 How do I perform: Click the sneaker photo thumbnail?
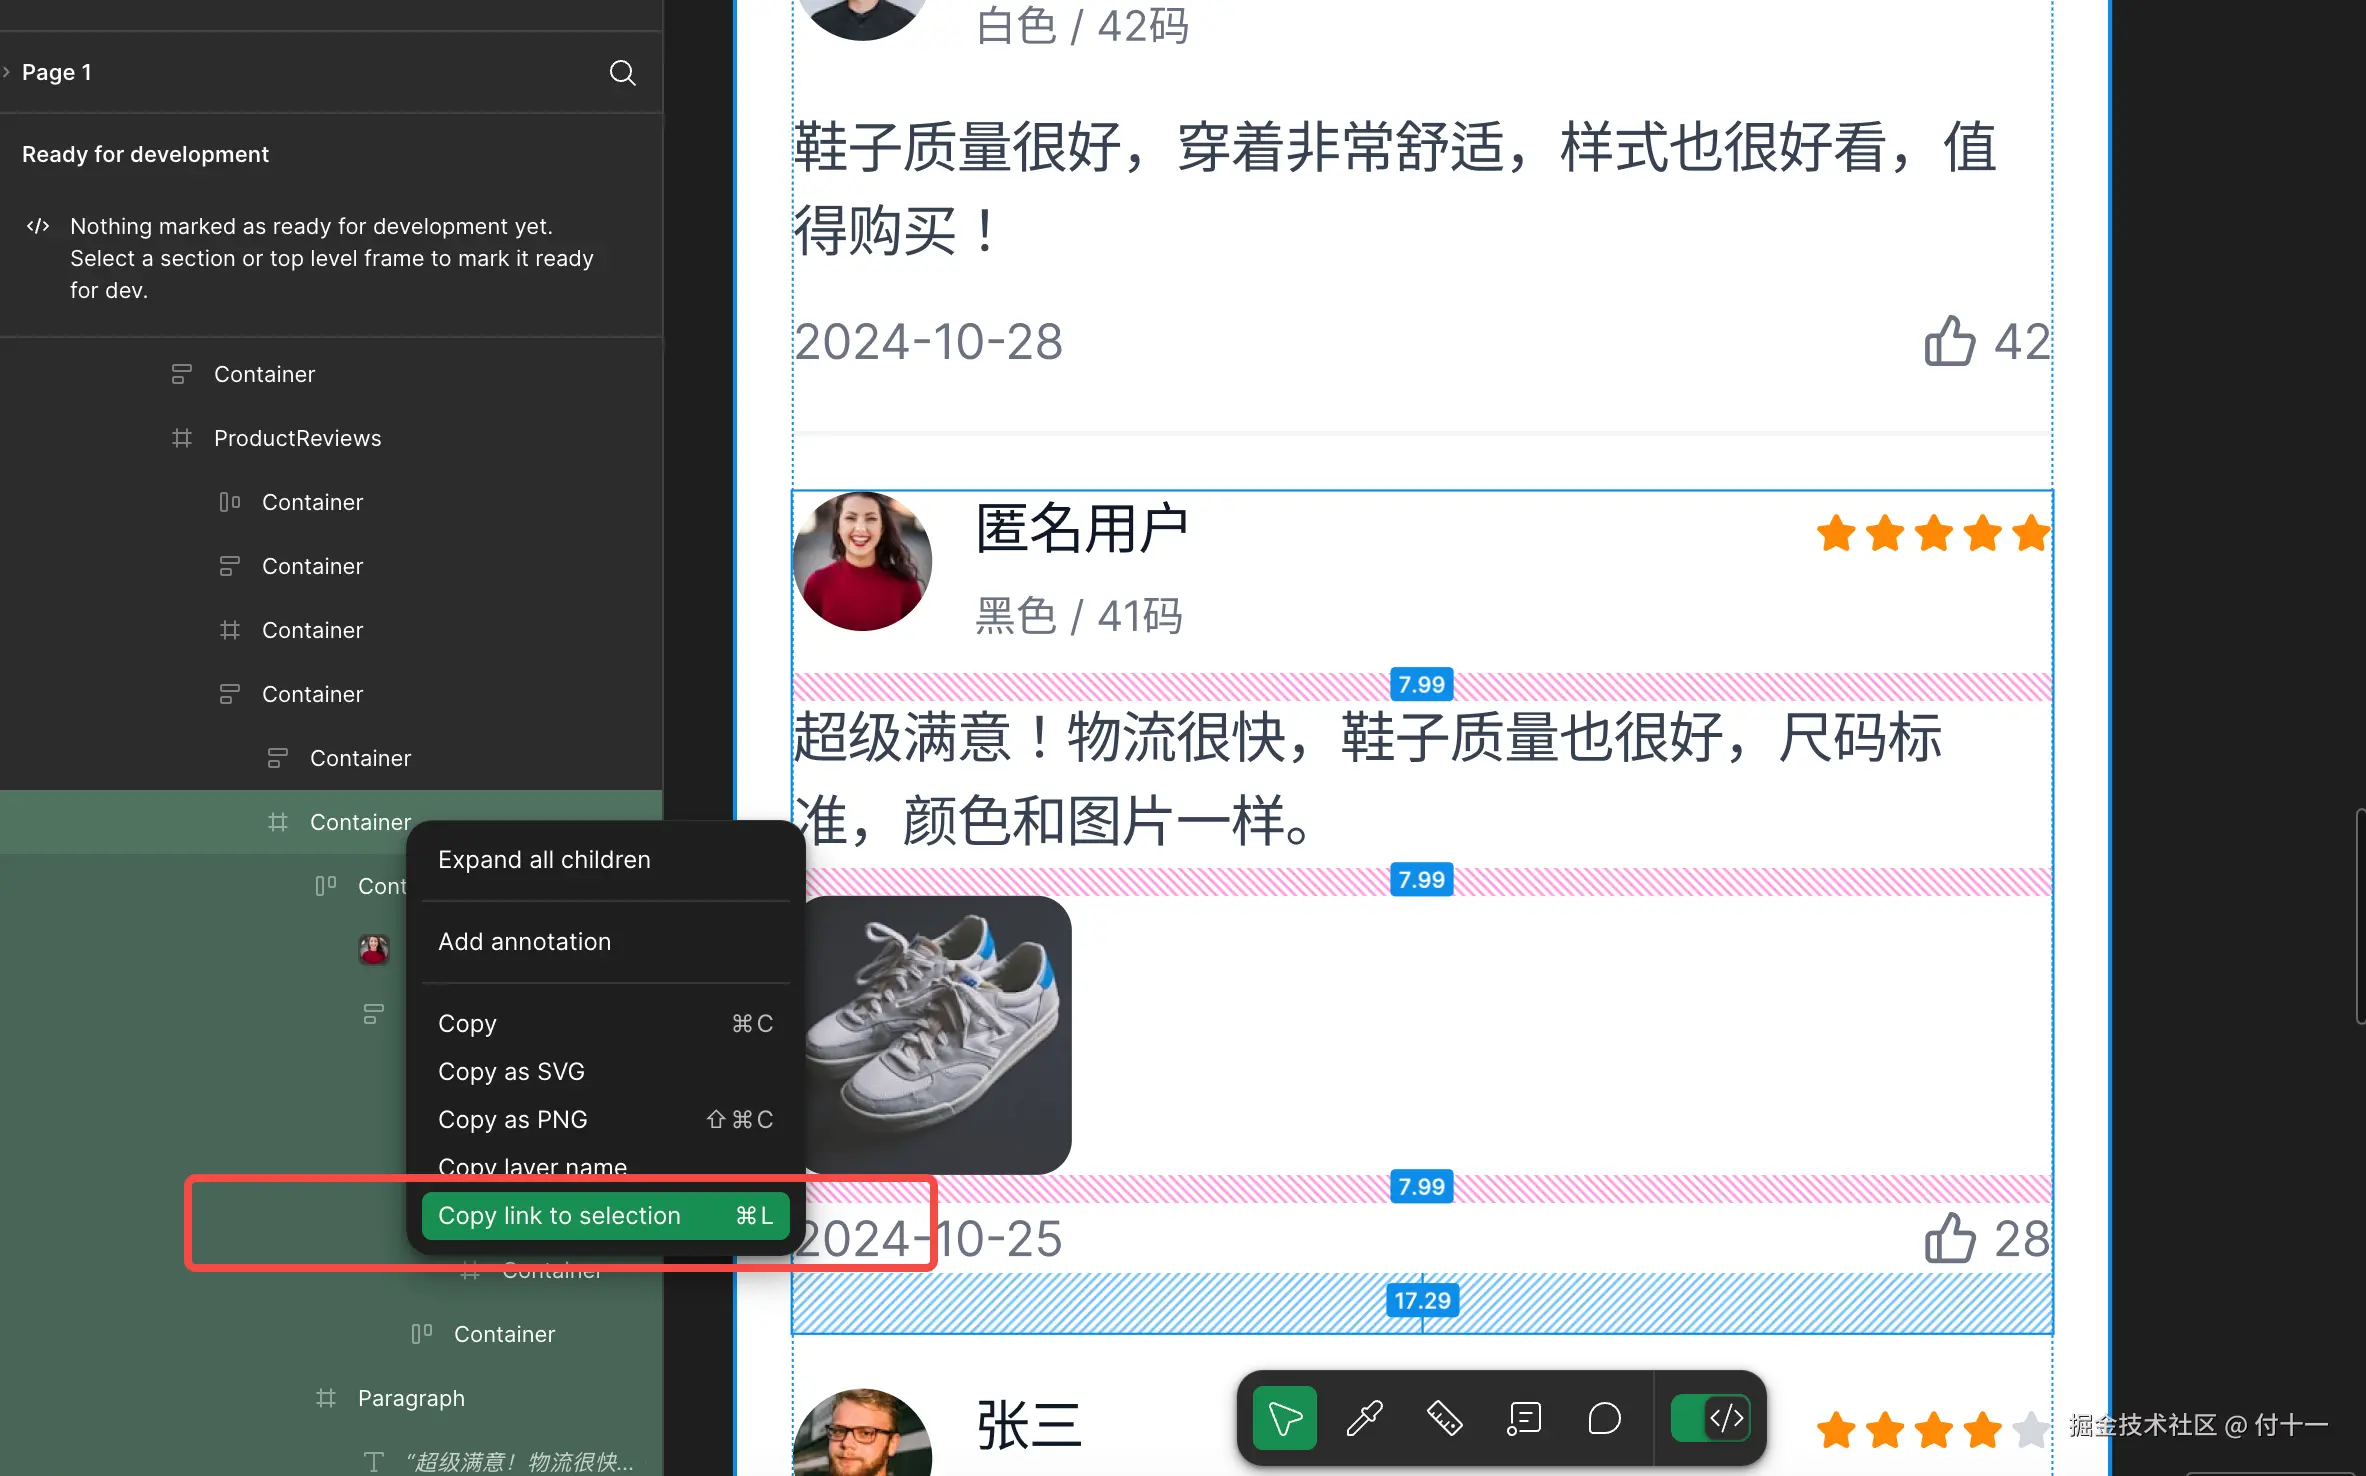coord(937,1034)
